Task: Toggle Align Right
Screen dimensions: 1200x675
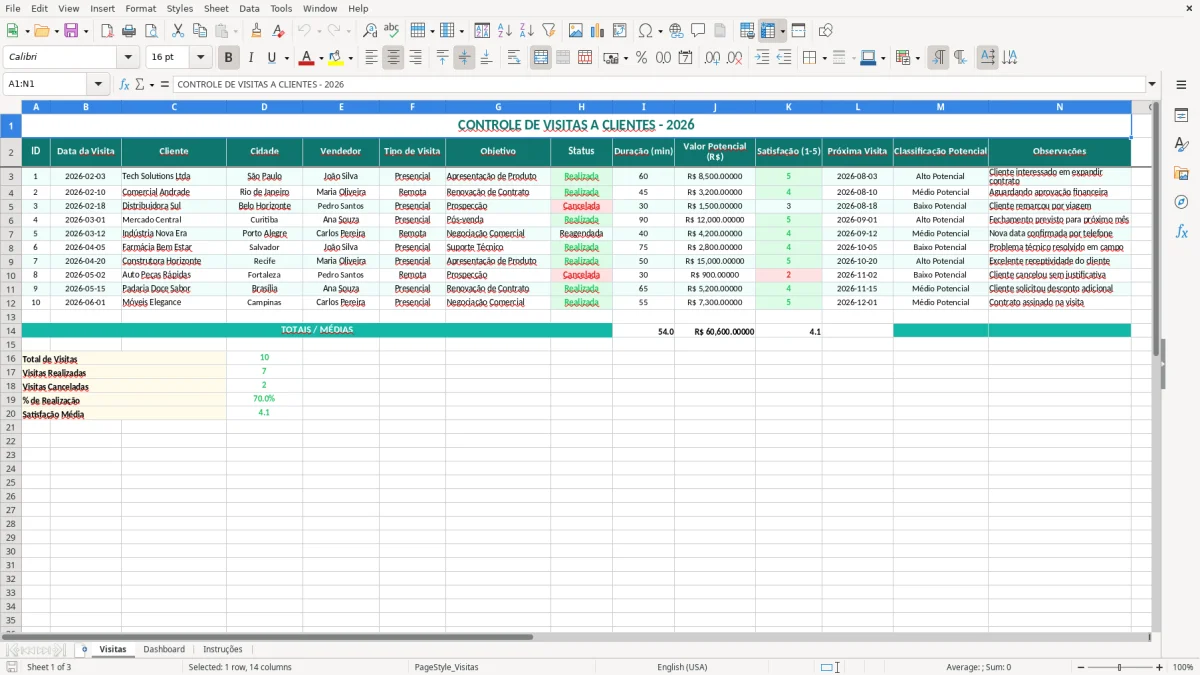Action: click(415, 58)
